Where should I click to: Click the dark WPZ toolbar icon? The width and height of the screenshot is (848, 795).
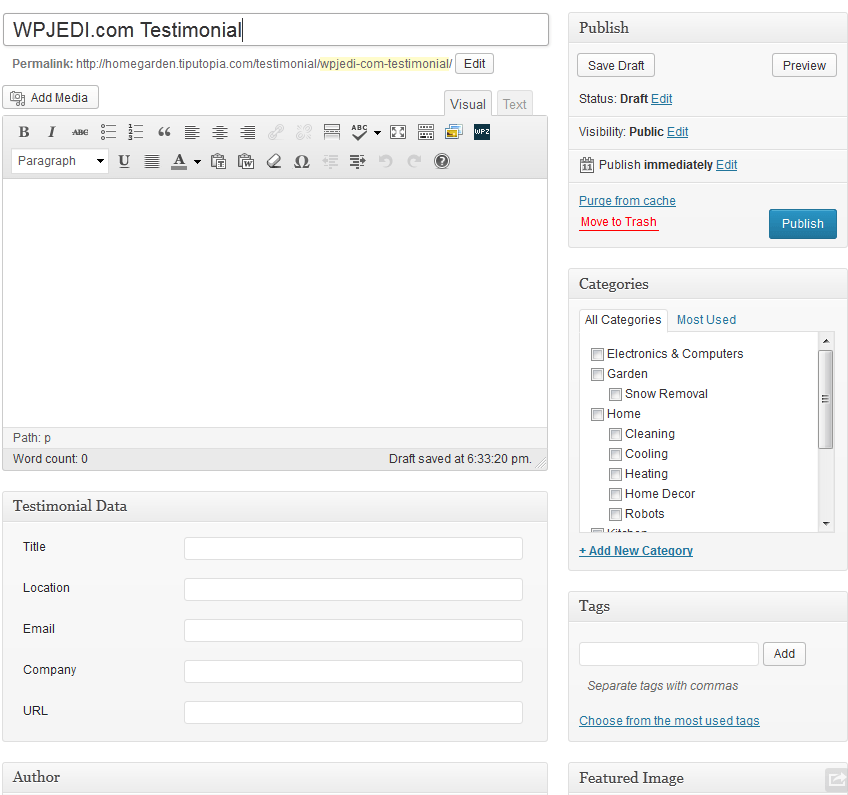pos(482,132)
